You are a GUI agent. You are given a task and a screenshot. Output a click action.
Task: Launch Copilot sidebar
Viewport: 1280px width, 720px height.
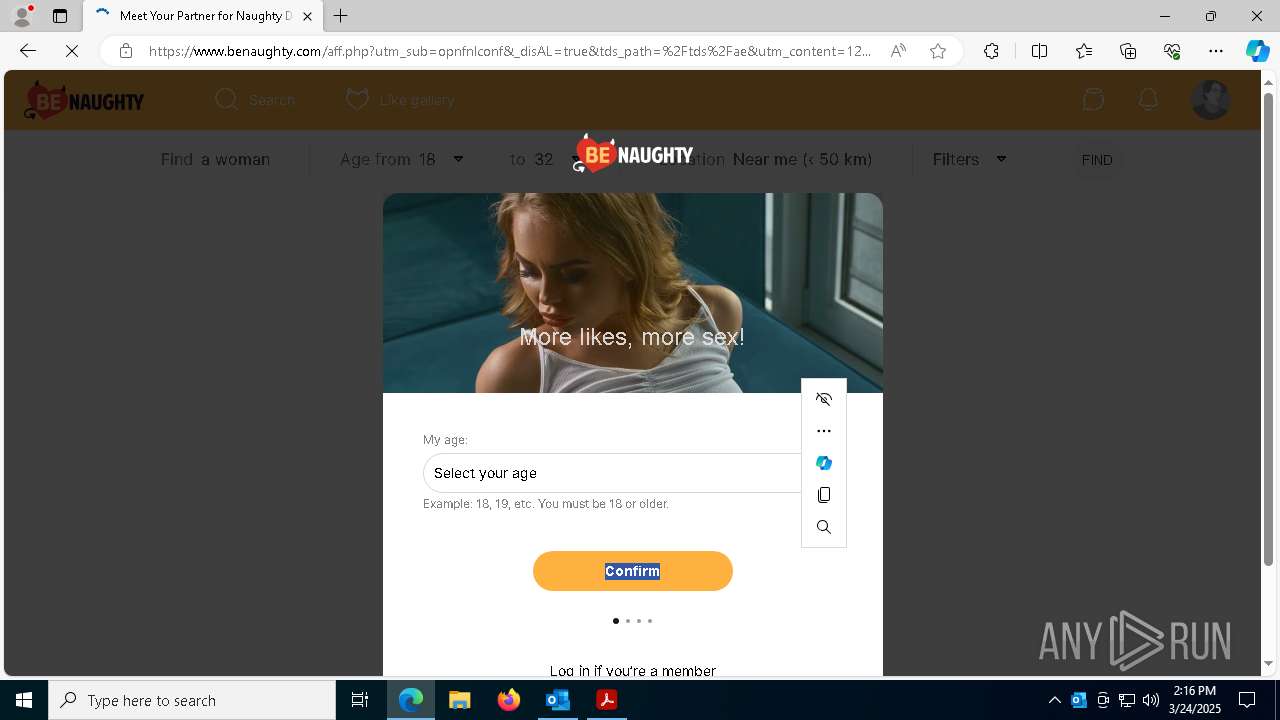pyautogui.click(x=1257, y=51)
